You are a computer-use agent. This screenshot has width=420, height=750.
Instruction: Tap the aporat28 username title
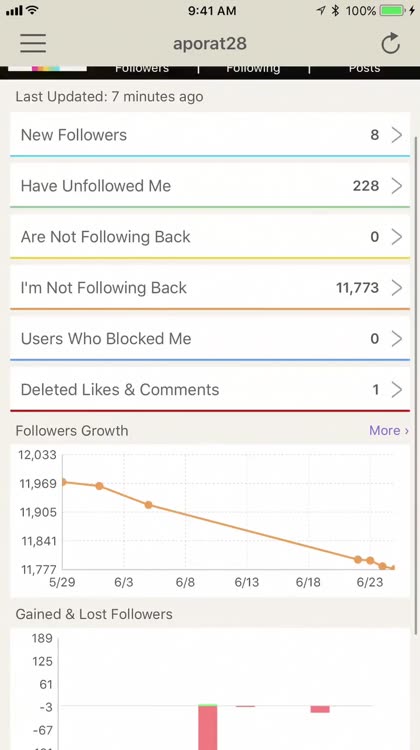click(210, 44)
